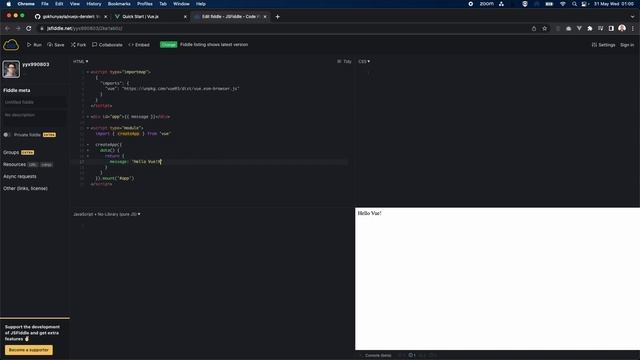The image size is (640, 360).
Task: Click the Console (beta) bar
Action: (378, 356)
